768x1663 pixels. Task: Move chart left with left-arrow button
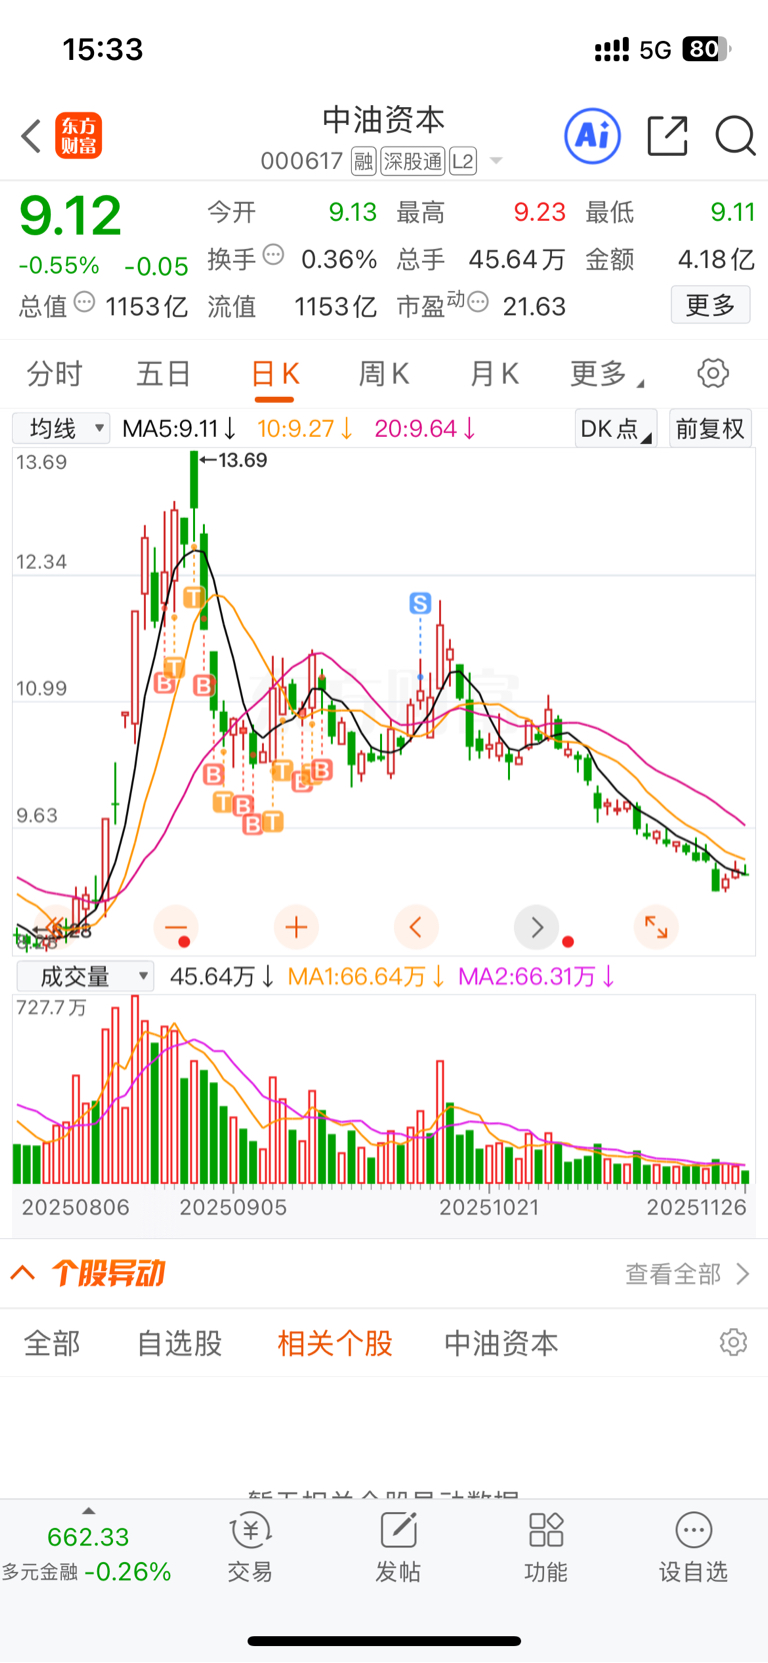(416, 927)
